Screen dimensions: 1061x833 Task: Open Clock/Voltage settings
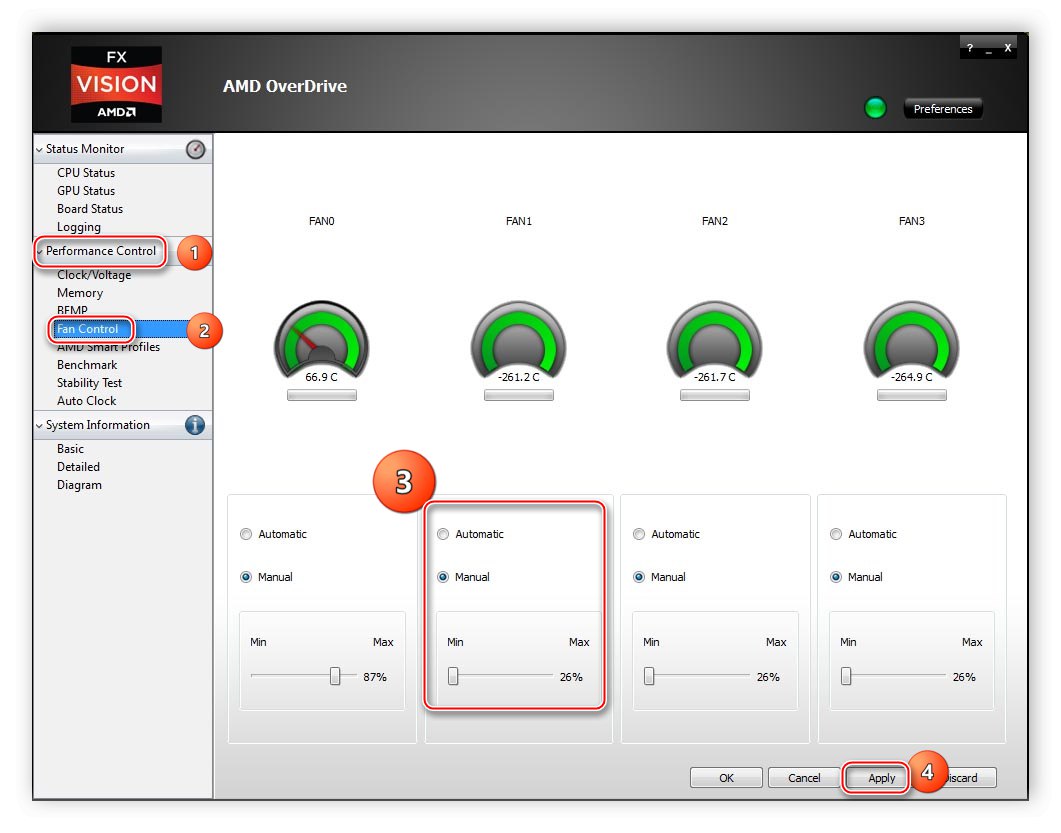(x=94, y=275)
